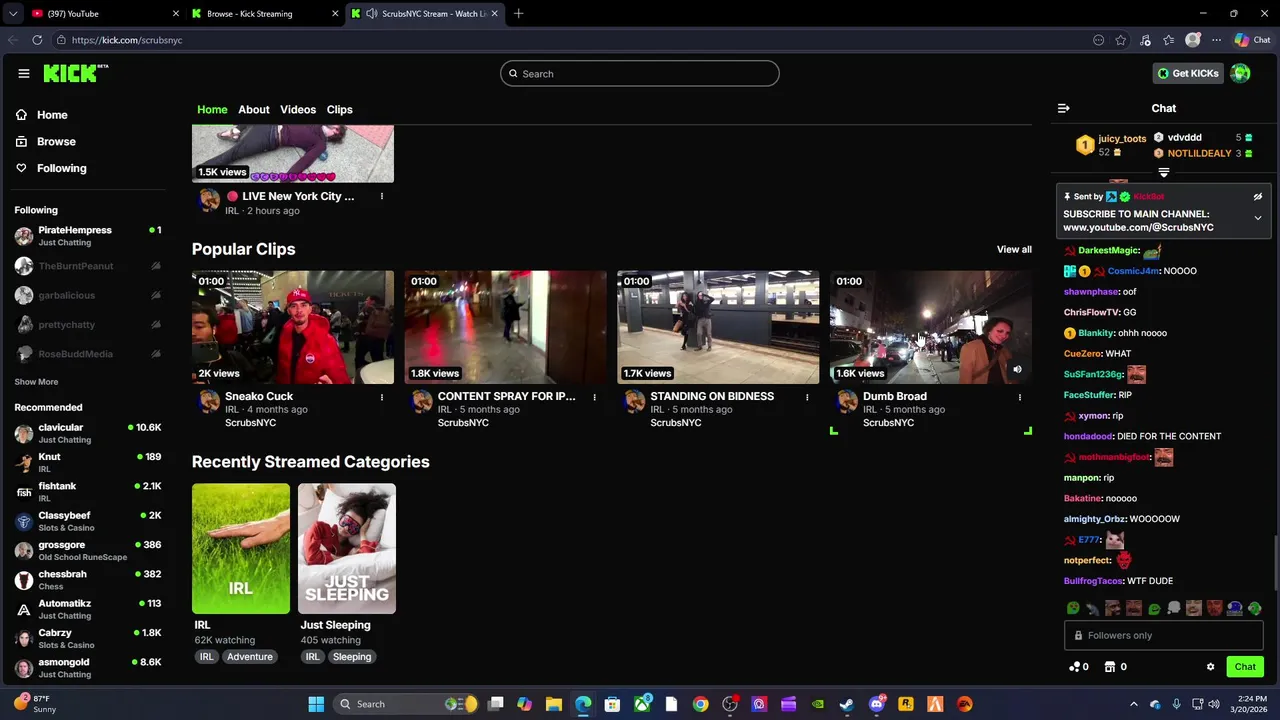Image resolution: width=1280 pixels, height=720 pixels.
Task: Hide the pinned KickBot message
Action: (1258, 197)
